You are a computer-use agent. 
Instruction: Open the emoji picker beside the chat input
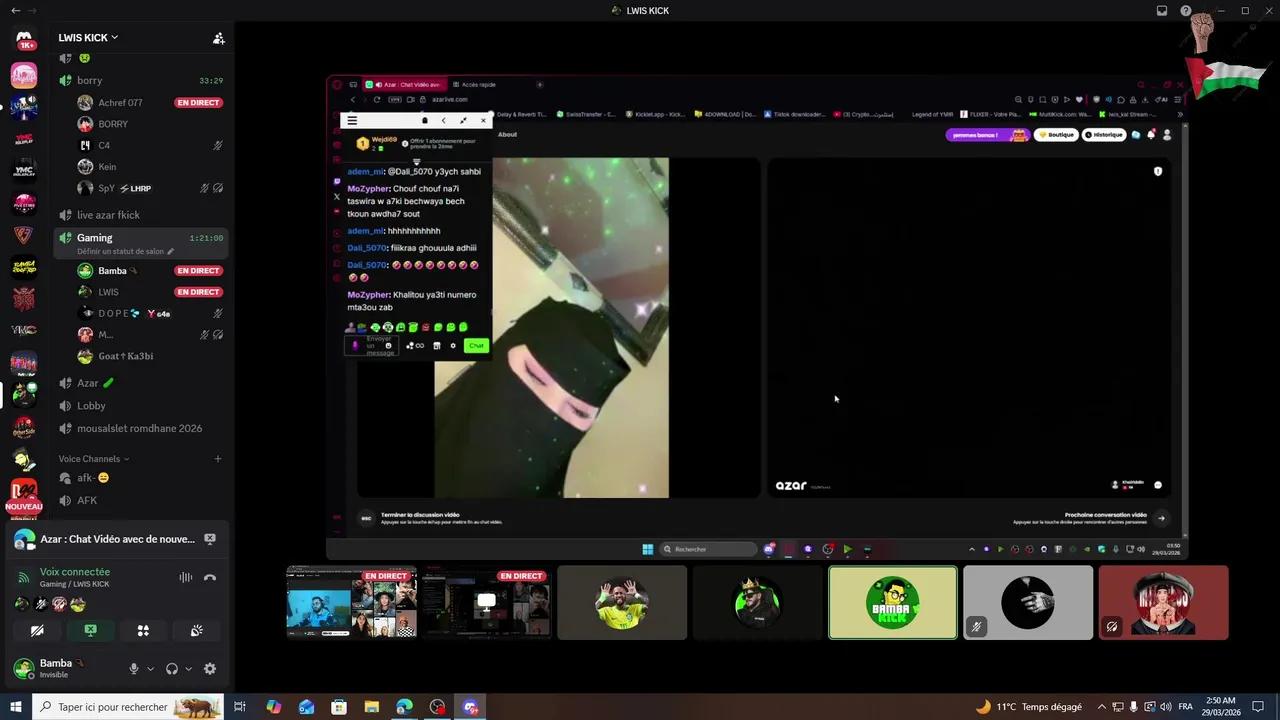pos(388,345)
